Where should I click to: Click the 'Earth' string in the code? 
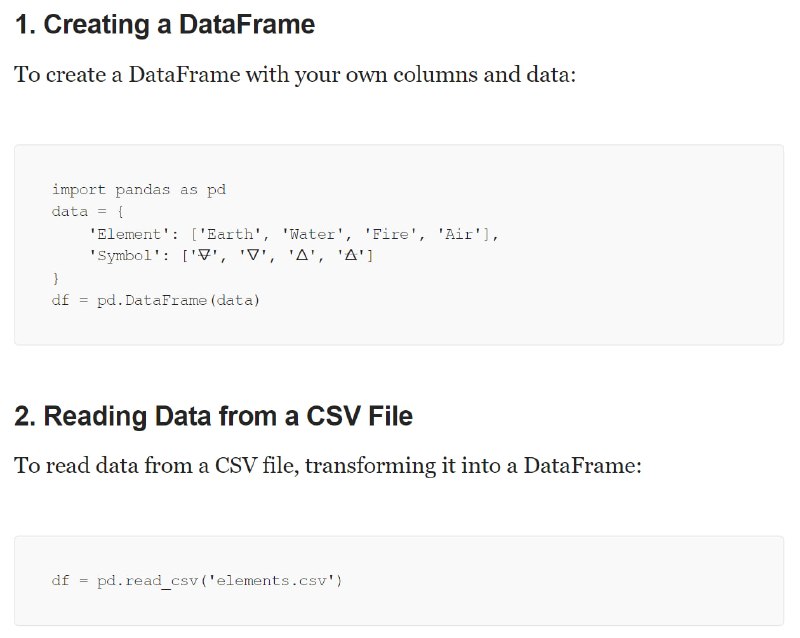tap(230, 234)
